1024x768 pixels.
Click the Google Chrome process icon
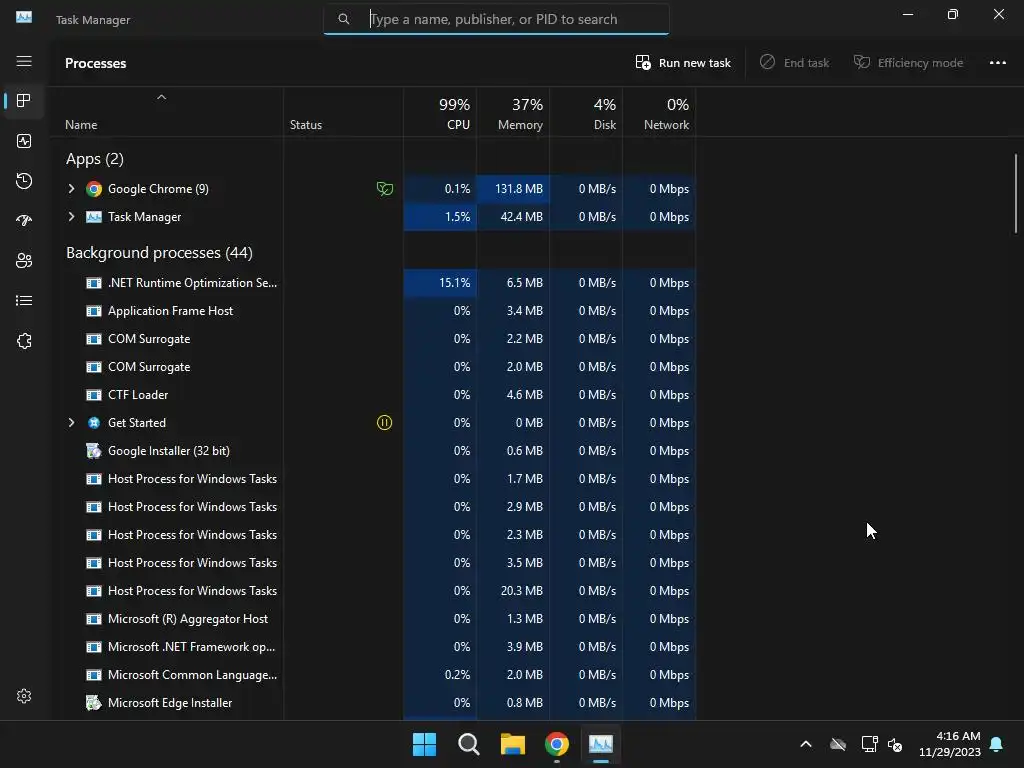coord(94,189)
